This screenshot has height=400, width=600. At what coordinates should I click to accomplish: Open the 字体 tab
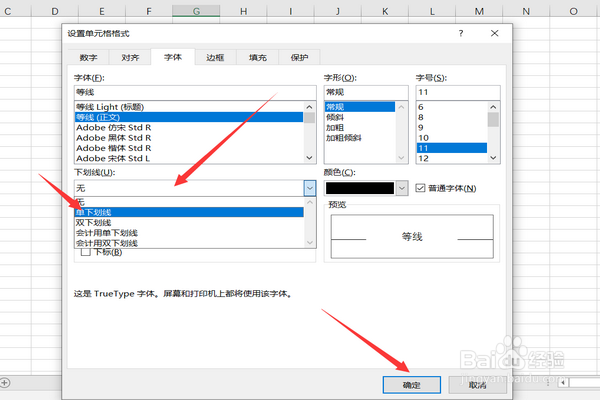pyautogui.click(x=173, y=57)
